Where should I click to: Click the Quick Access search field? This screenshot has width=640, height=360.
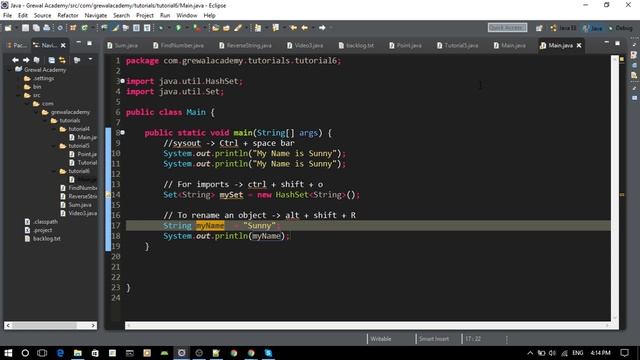(507, 27)
